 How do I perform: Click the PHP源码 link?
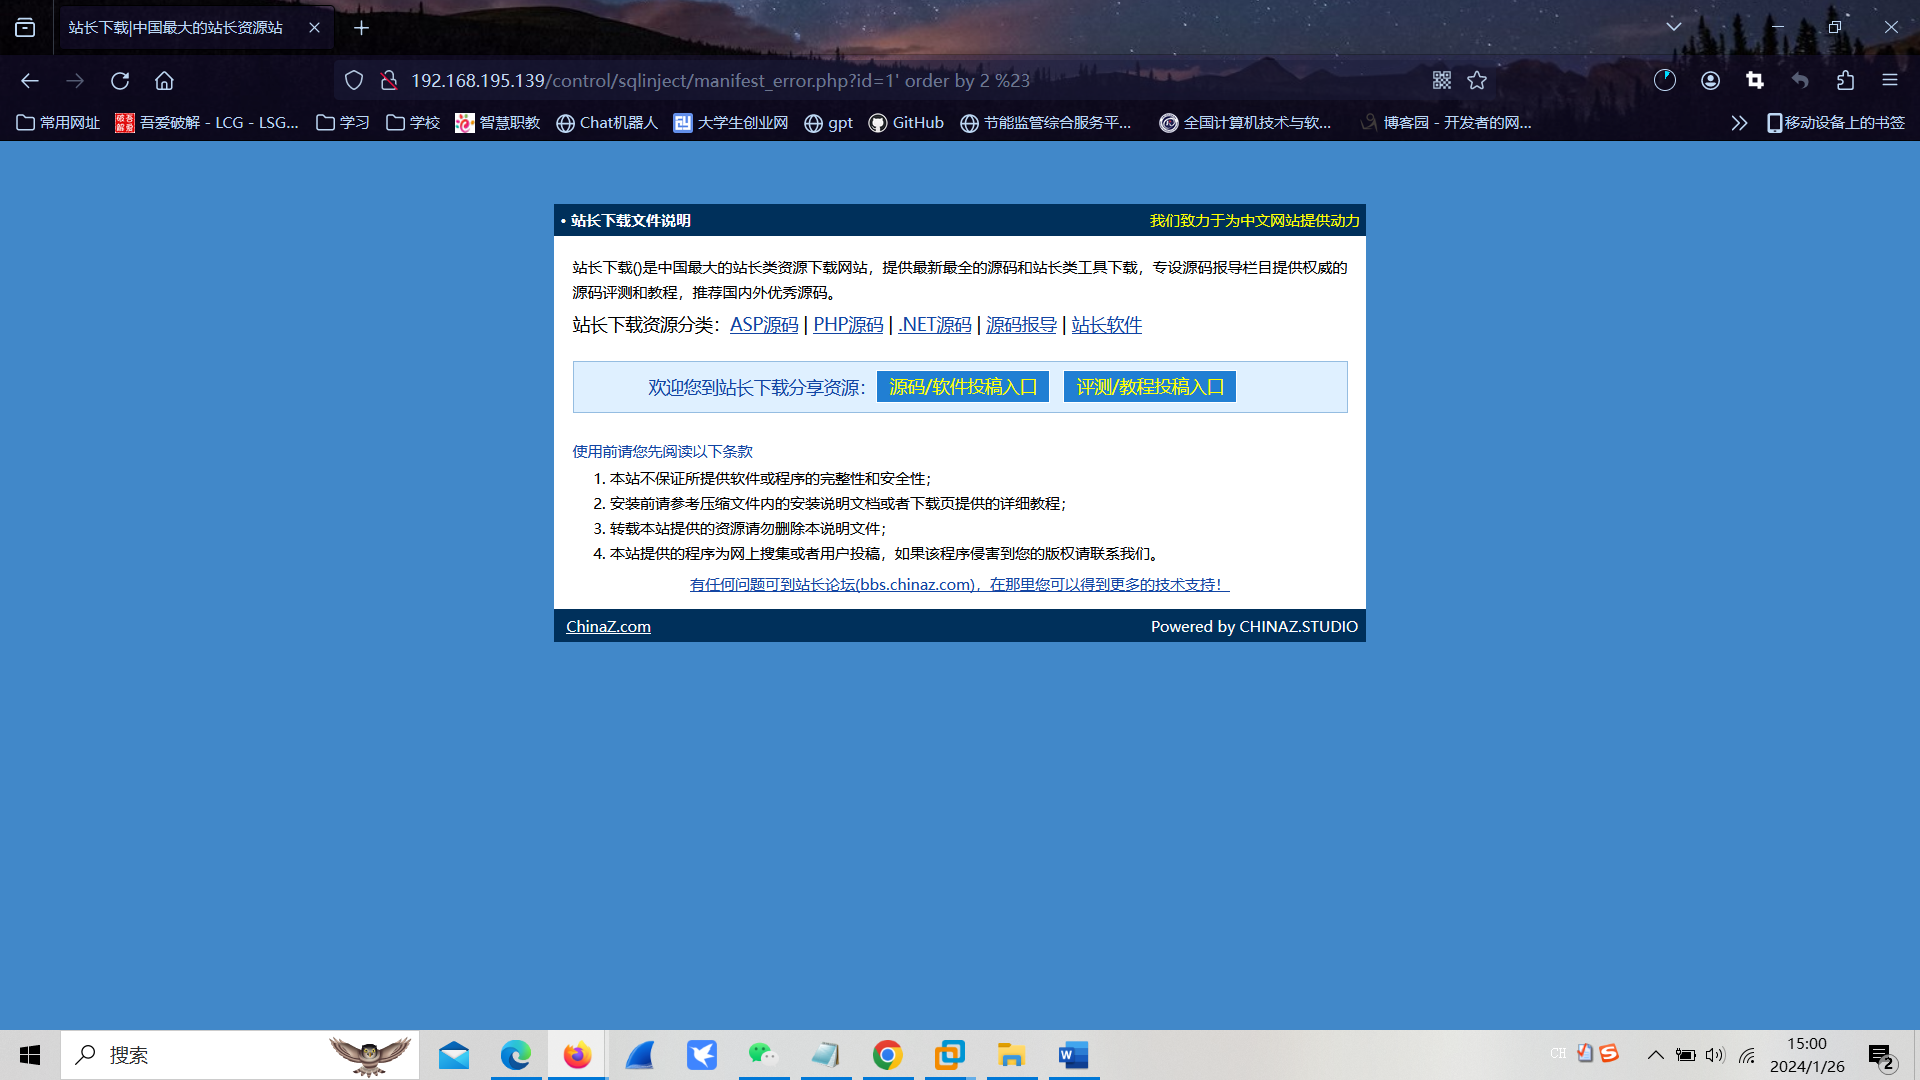[x=848, y=325]
